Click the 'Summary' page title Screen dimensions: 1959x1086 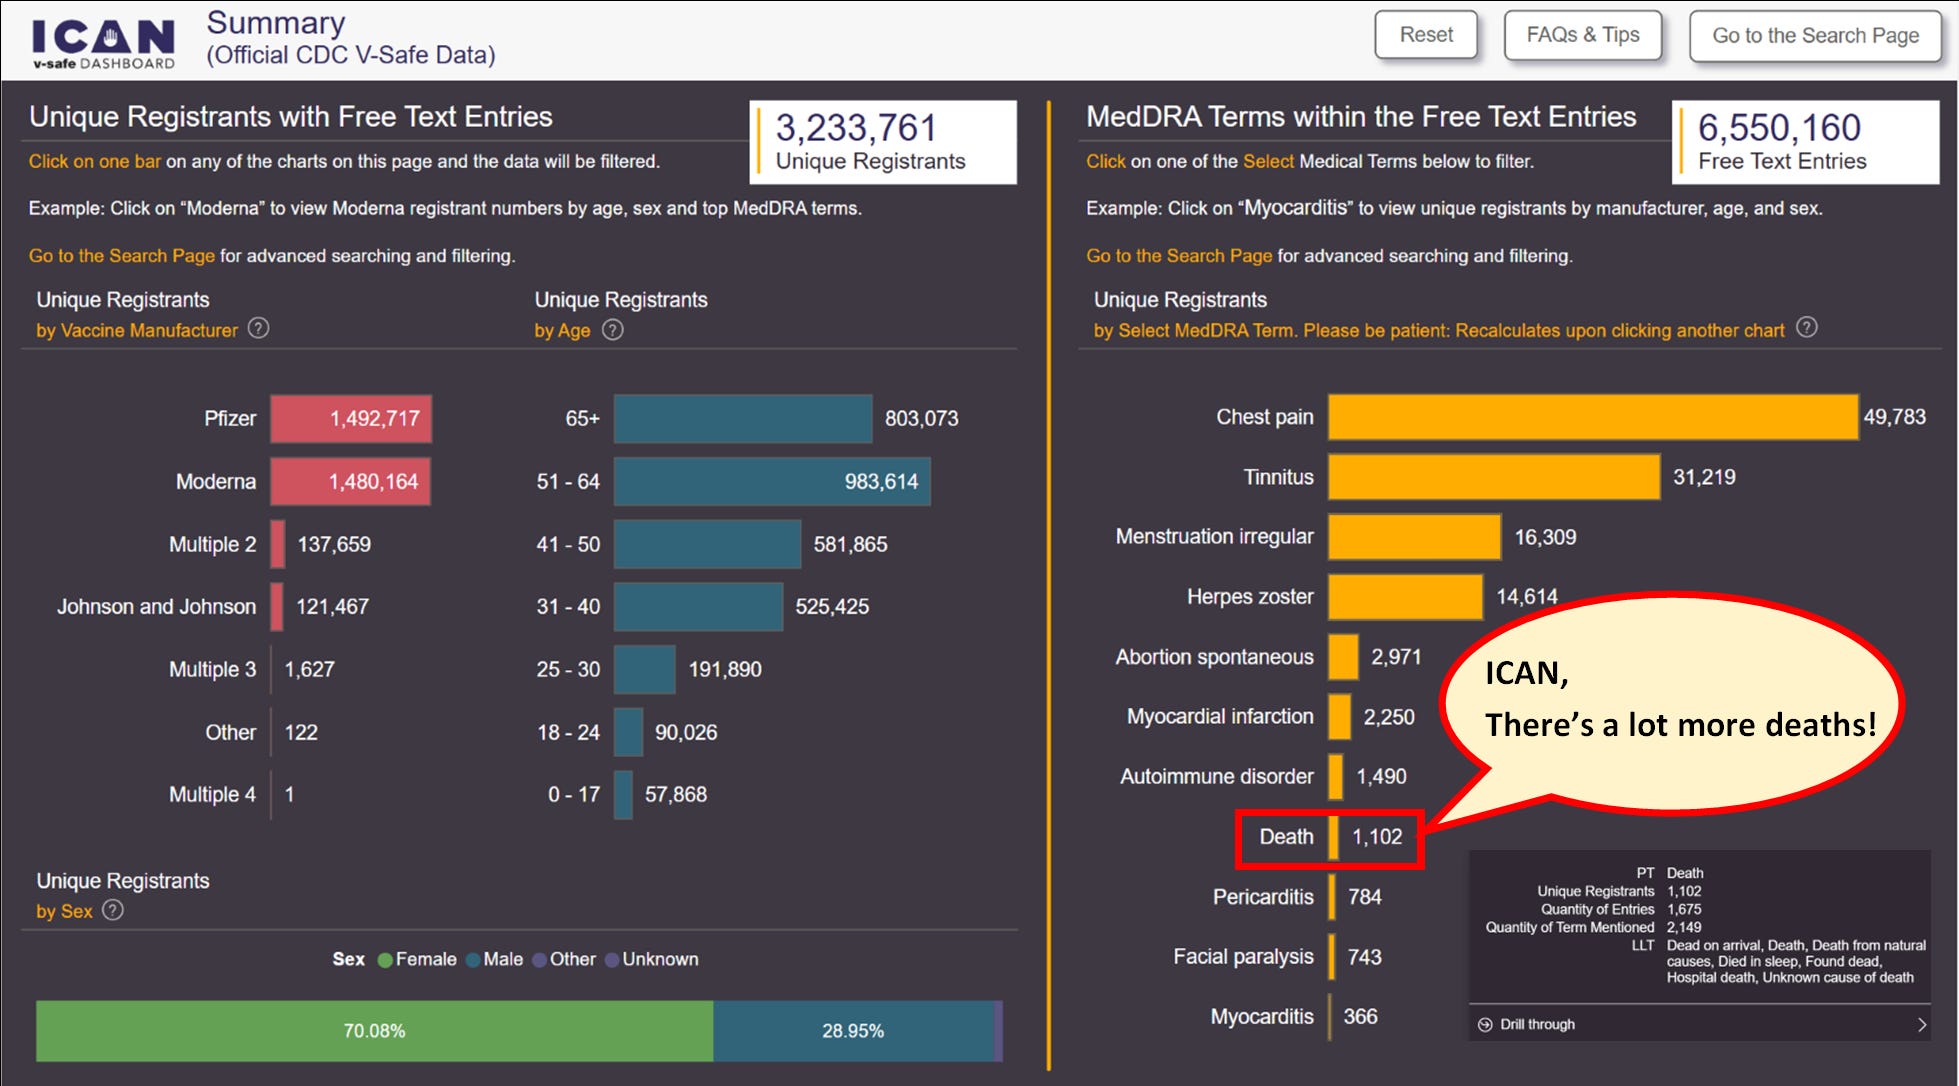(x=276, y=22)
